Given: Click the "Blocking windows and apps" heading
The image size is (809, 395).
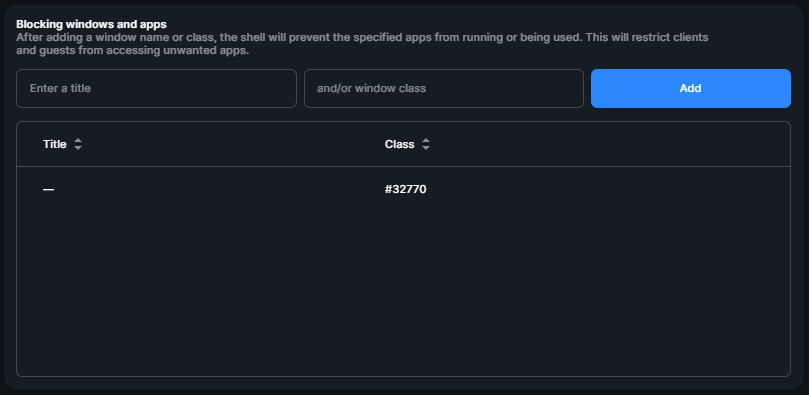Looking at the screenshot, I should 91,24.
